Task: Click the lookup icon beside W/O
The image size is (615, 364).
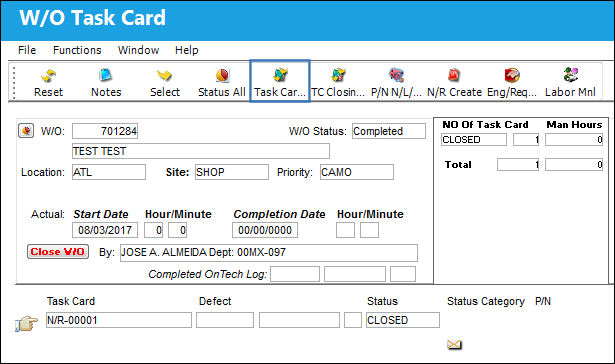Action: coord(26,131)
